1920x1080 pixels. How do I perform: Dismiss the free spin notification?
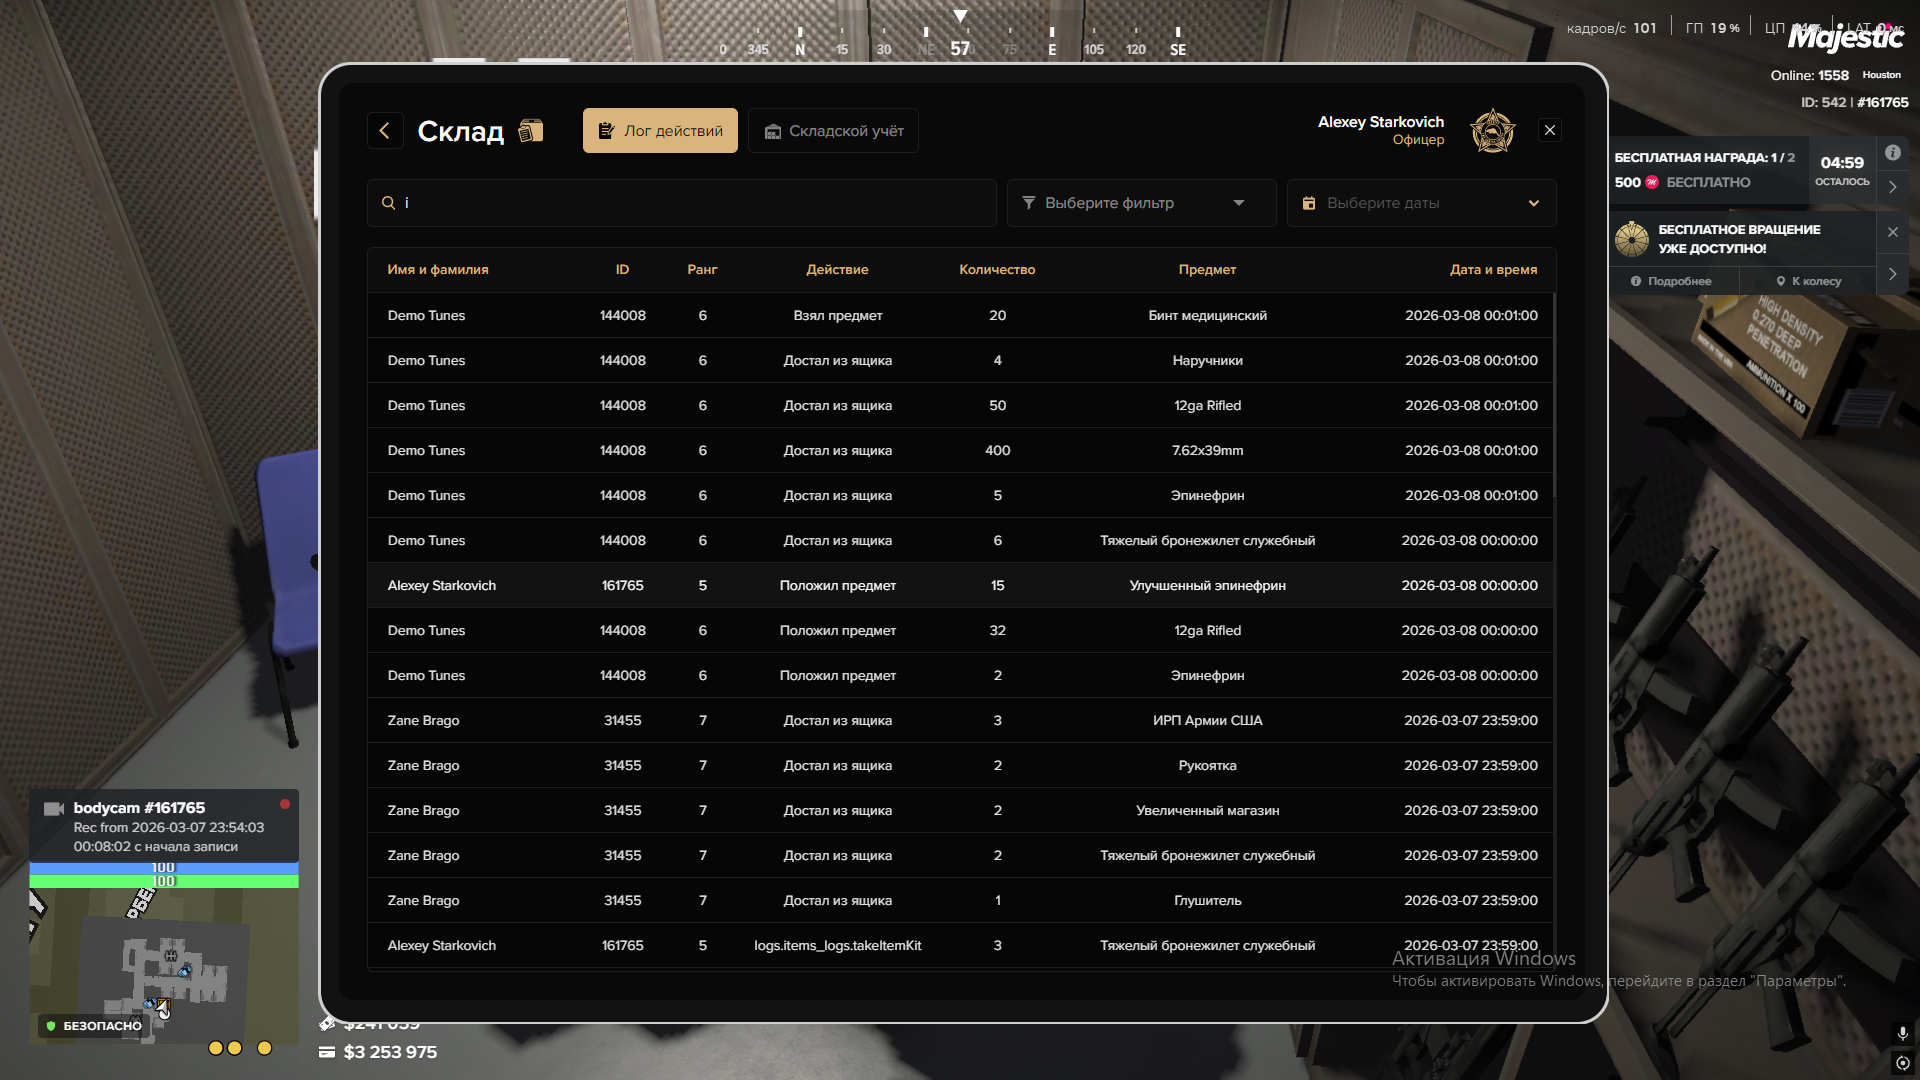pyautogui.click(x=1892, y=232)
